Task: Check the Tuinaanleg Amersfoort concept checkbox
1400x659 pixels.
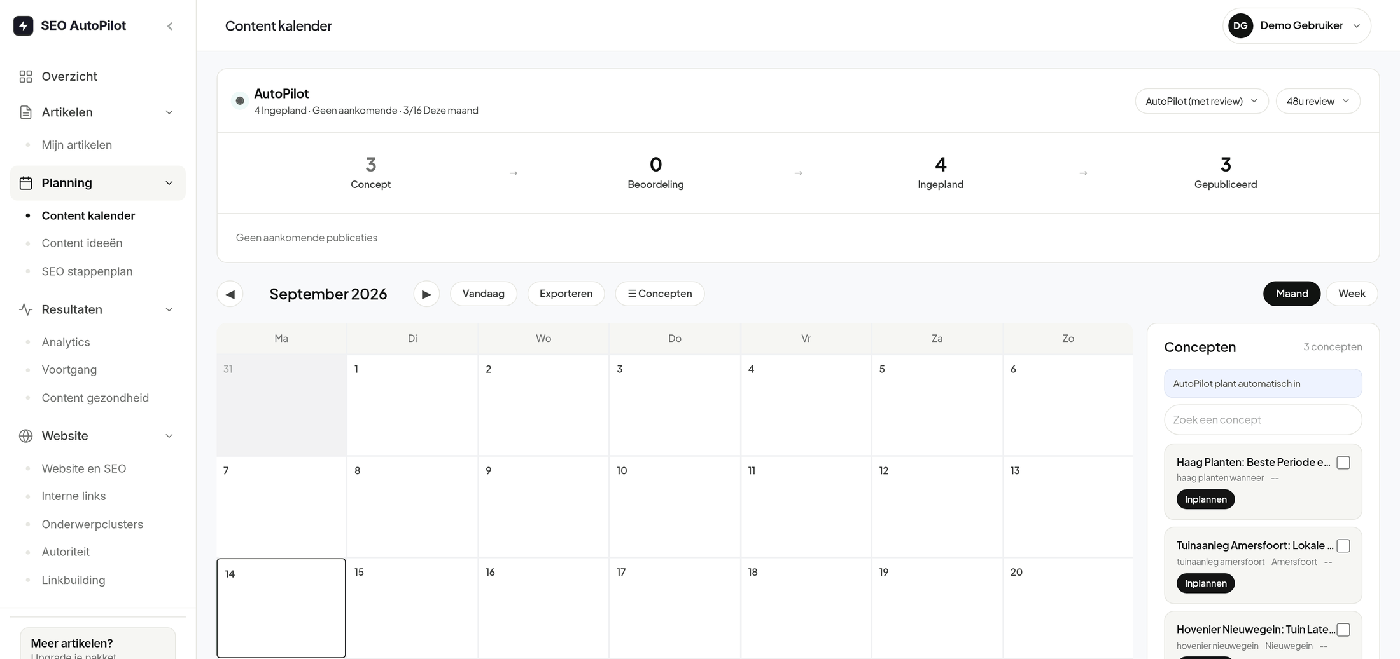Action: pos(1343,546)
